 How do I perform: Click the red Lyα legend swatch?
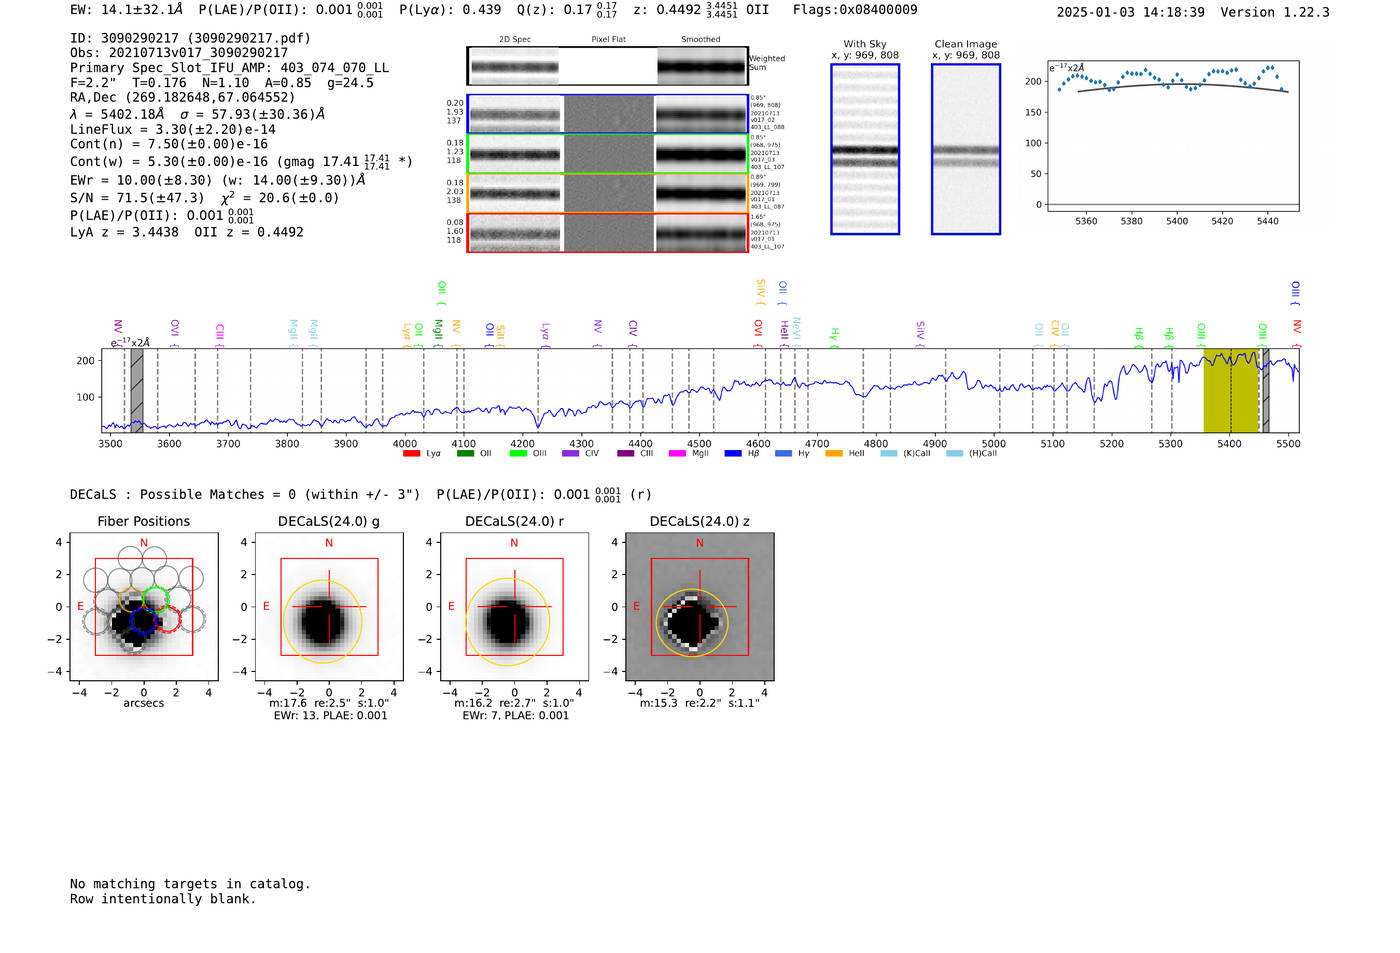(411, 454)
